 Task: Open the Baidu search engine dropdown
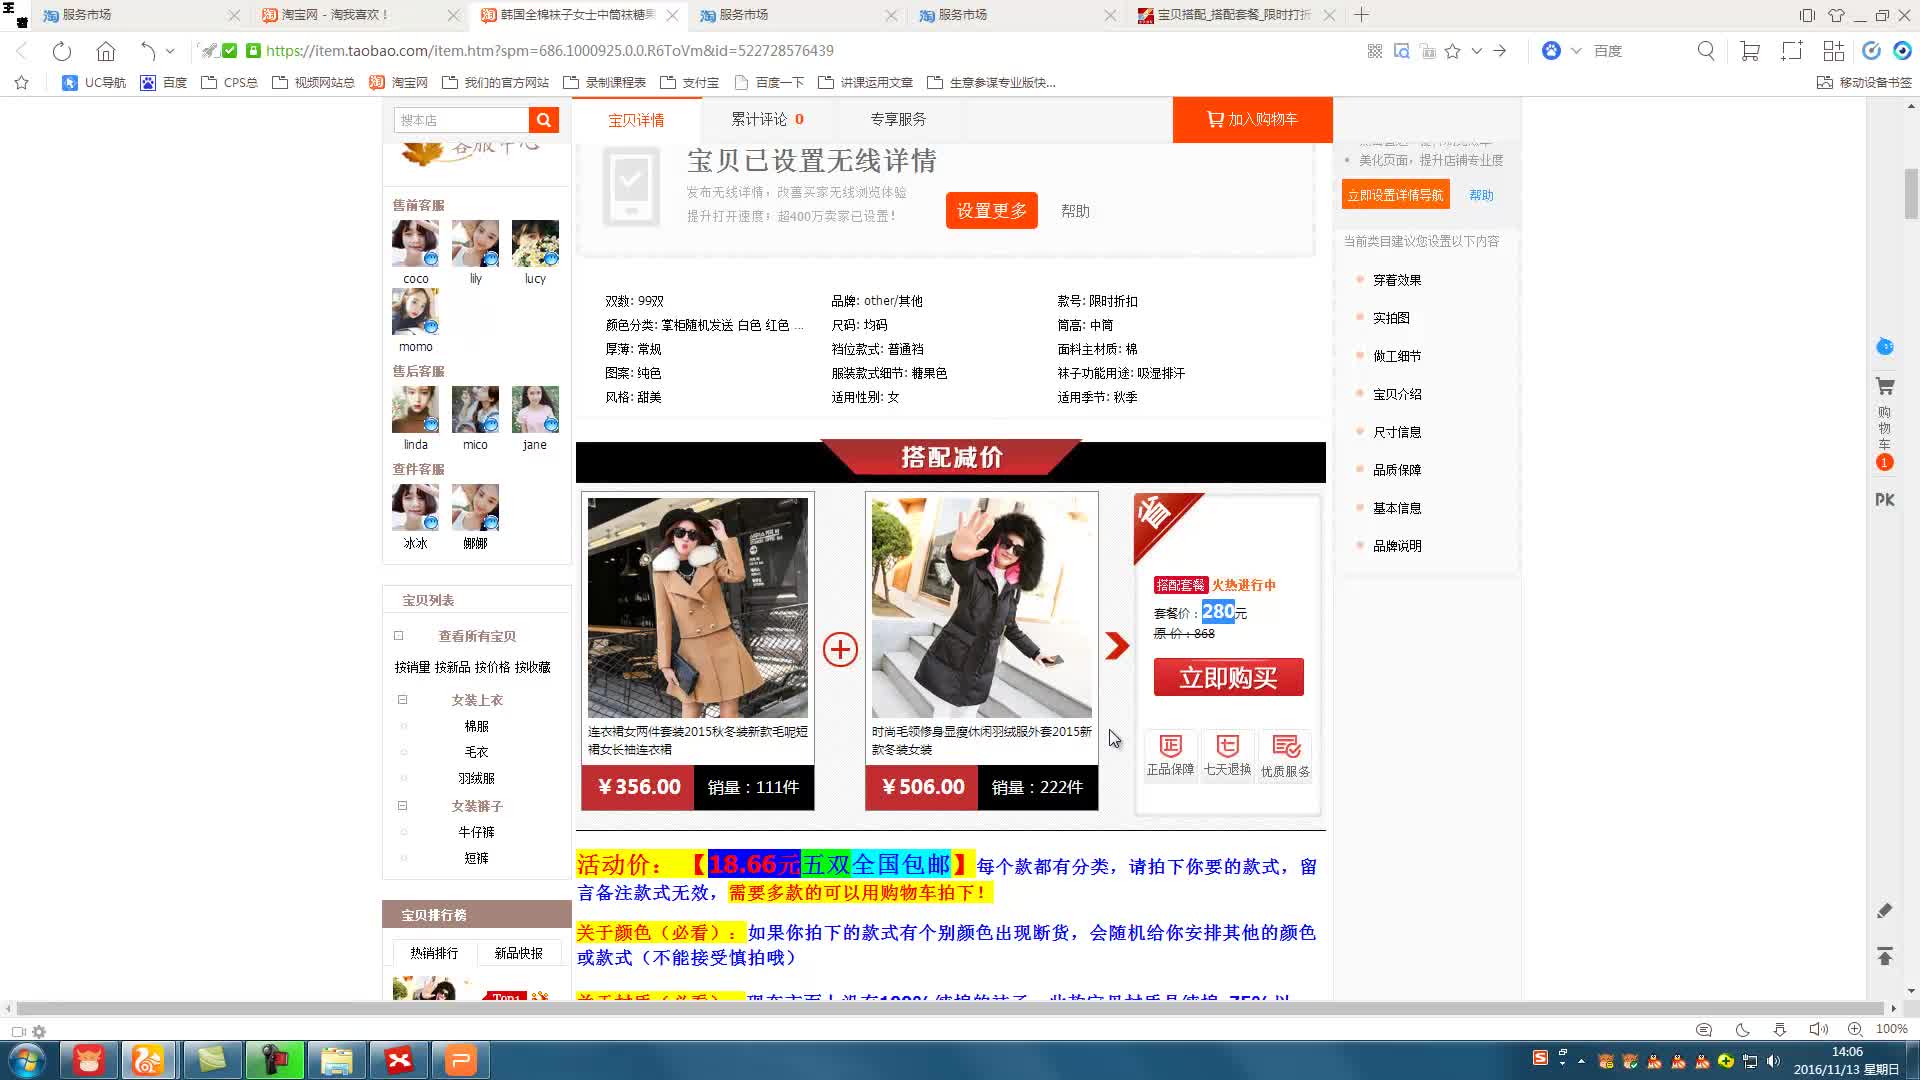pos(1576,51)
